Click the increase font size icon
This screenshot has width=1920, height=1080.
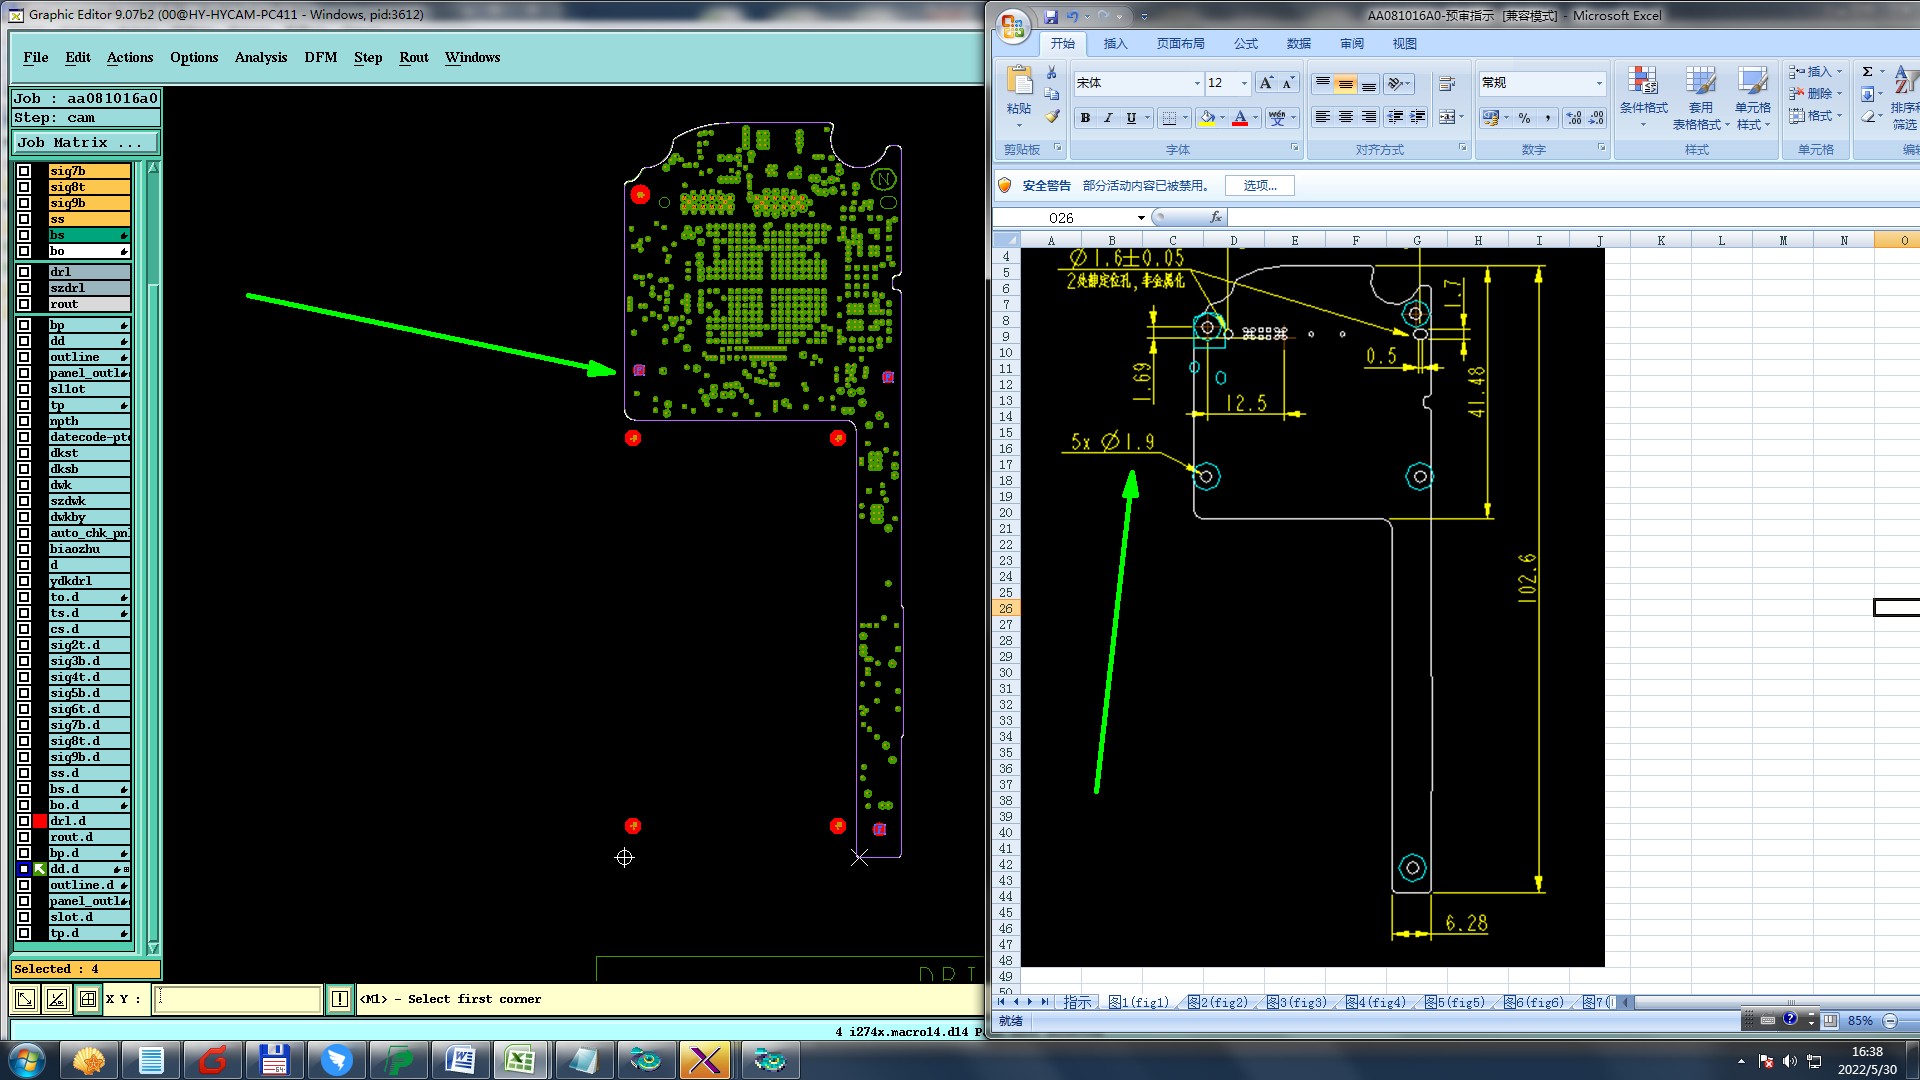[1266, 83]
